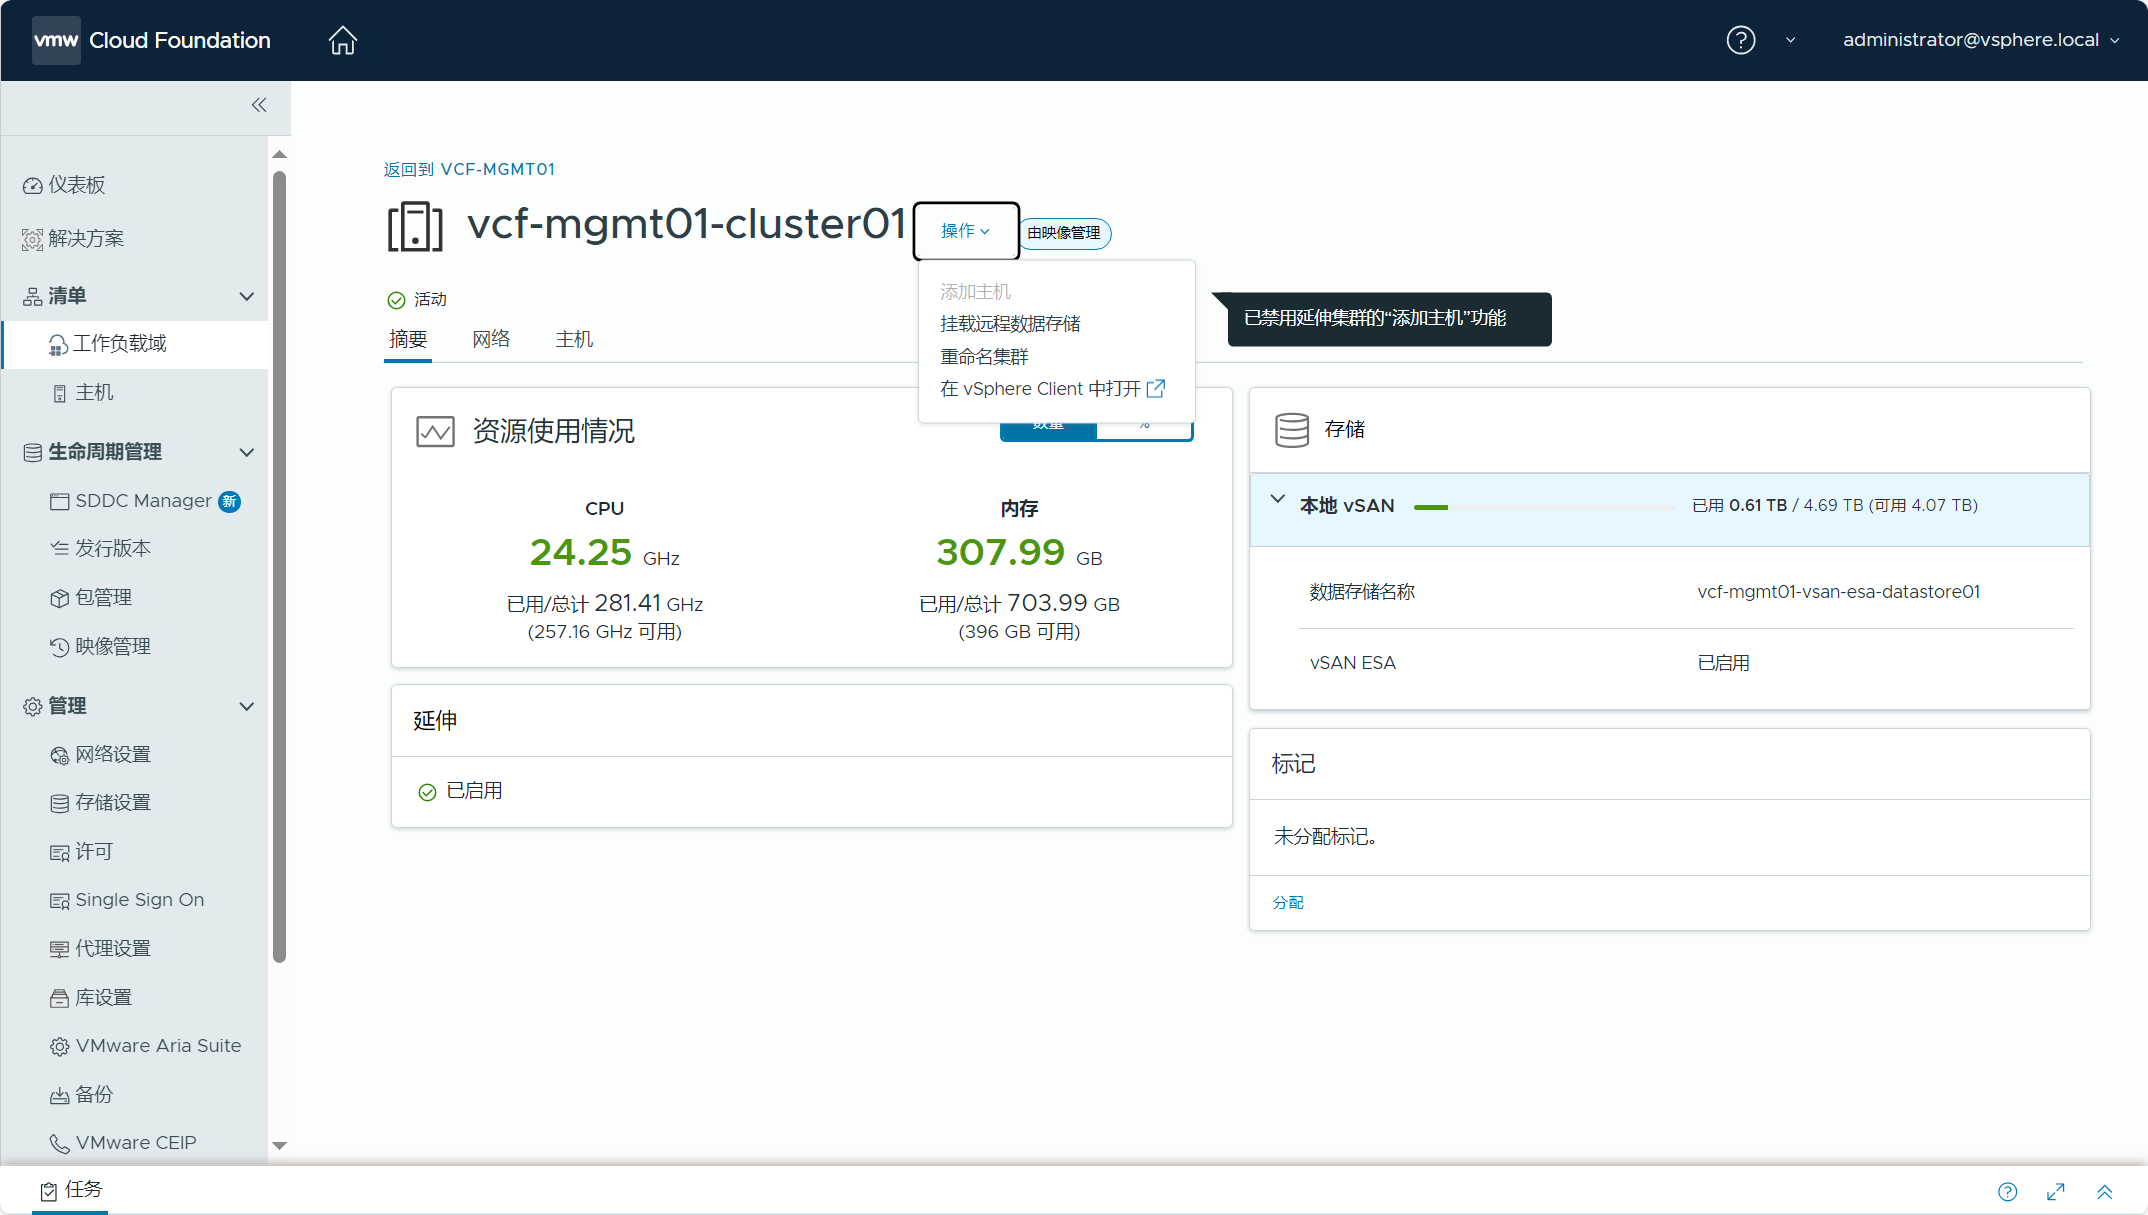Expand tasks panel with double up arrows
This screenshot has height=1215, width=2148.
pos(2105,1191)
